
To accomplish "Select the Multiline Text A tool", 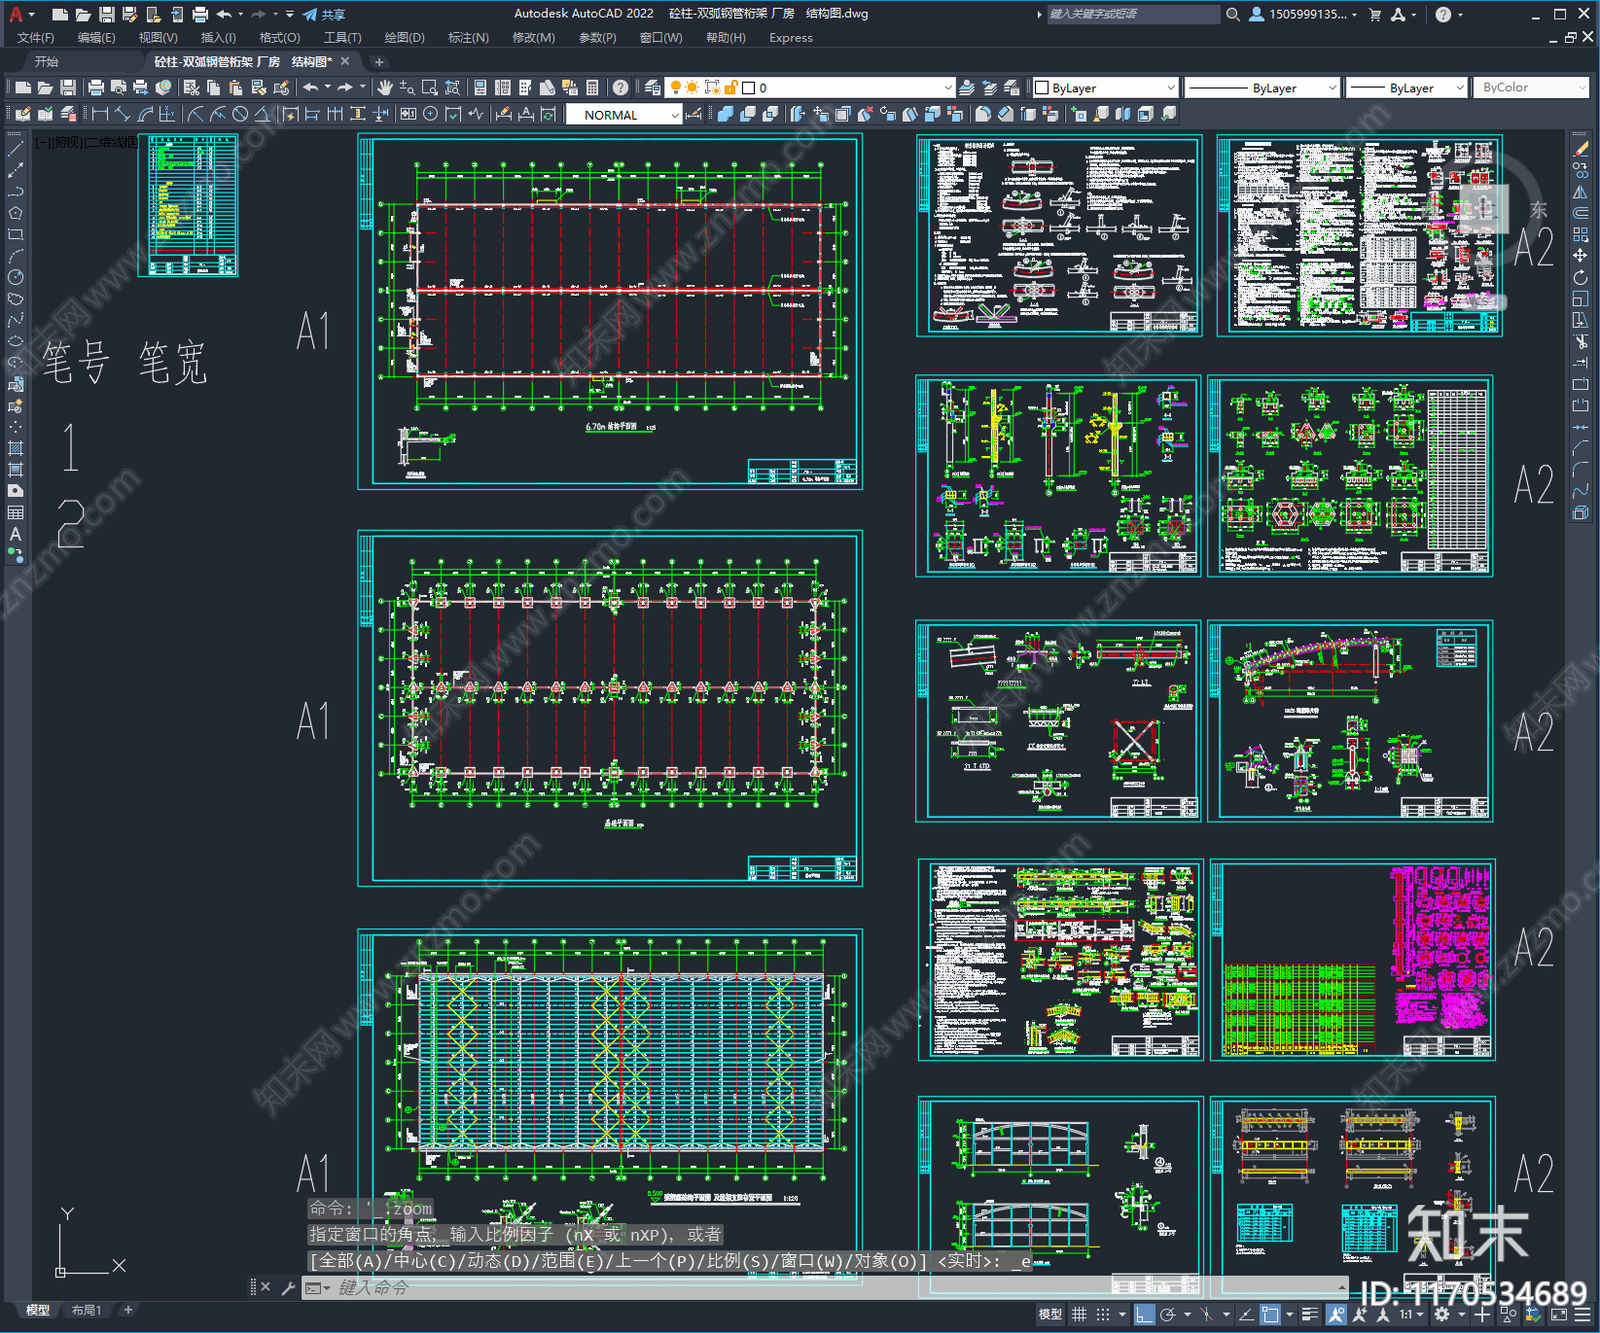I will point(15,534).
